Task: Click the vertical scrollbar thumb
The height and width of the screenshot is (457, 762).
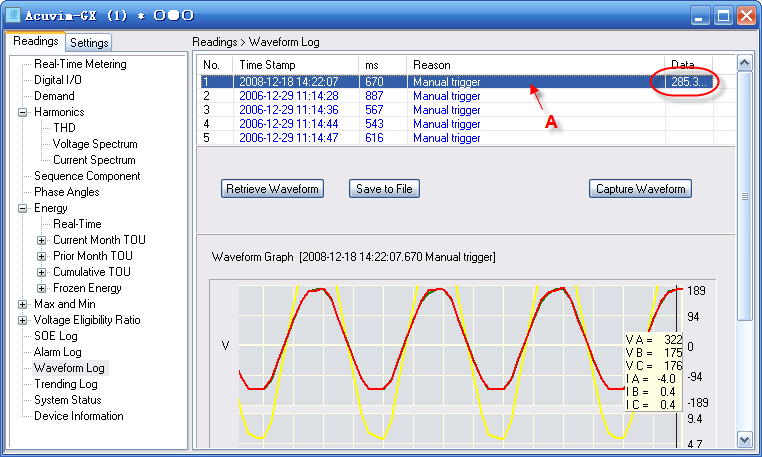Action: (745, 196)
